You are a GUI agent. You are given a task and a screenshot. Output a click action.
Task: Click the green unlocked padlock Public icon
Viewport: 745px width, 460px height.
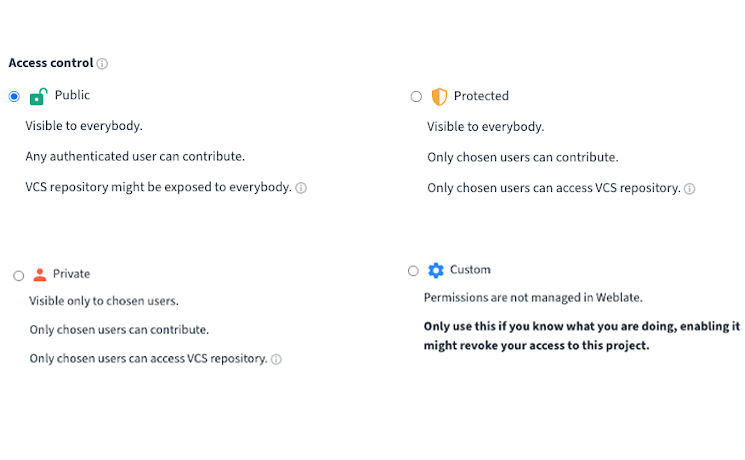click(38, 97)
